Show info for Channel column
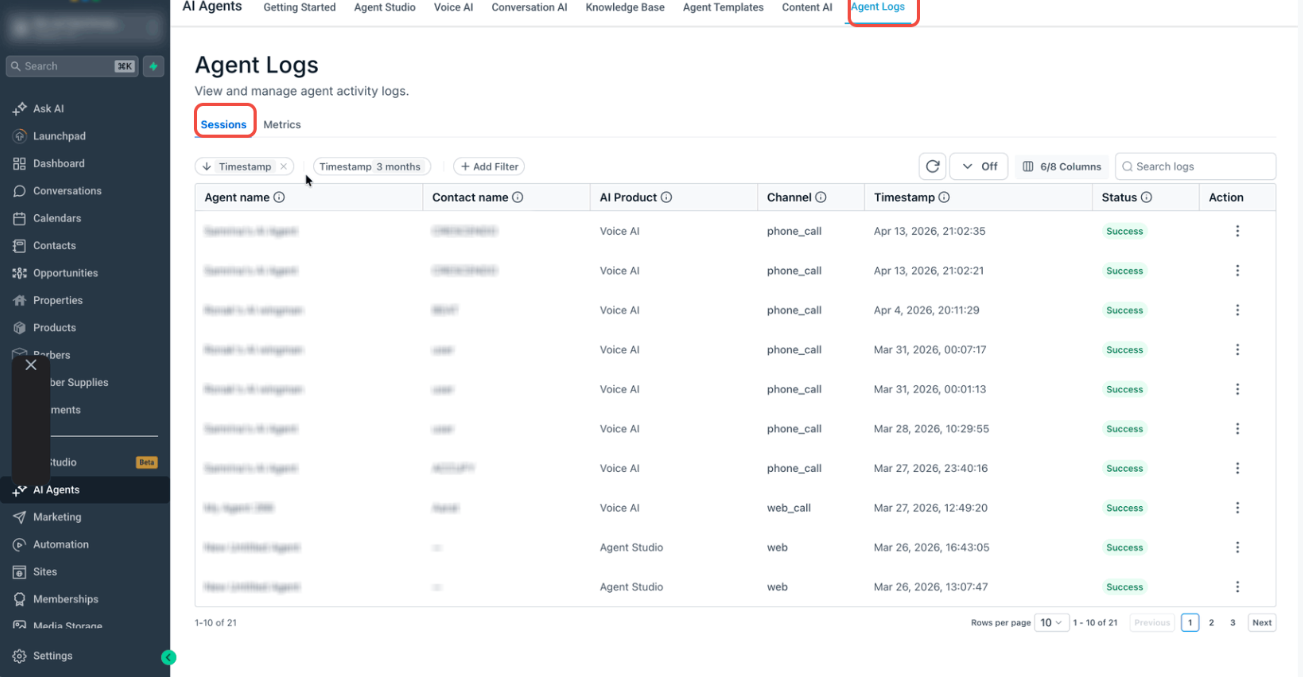The width and height of the screenshot is (1303, 677). (821, 198)
